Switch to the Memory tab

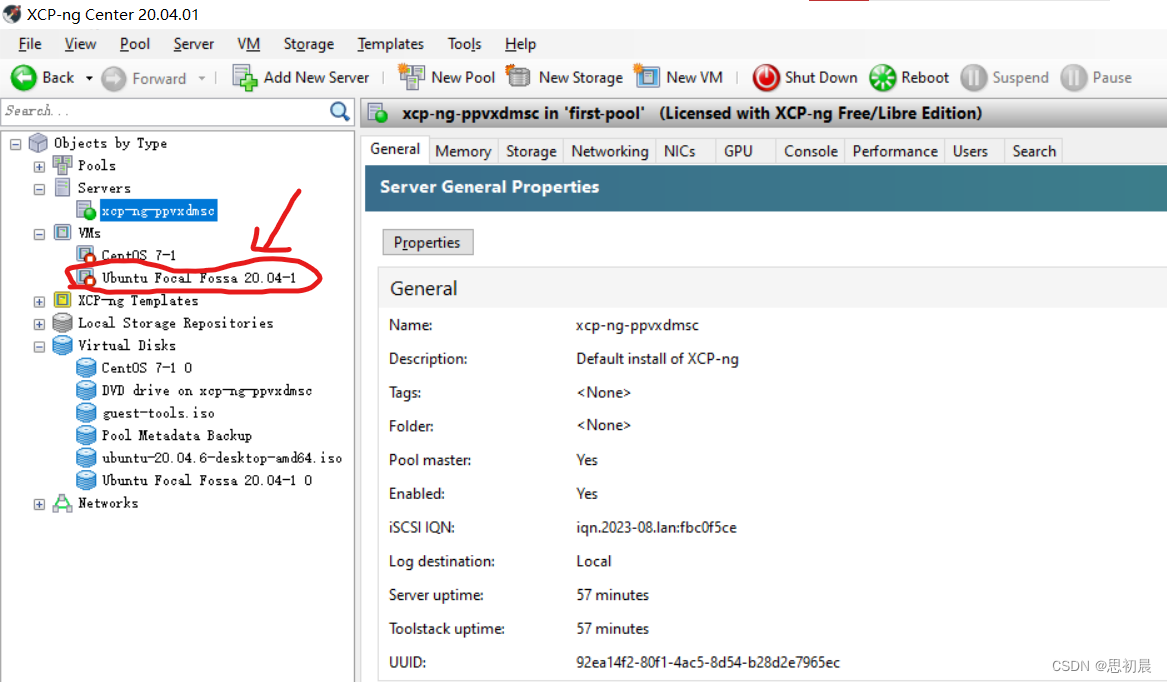point(463,151)
